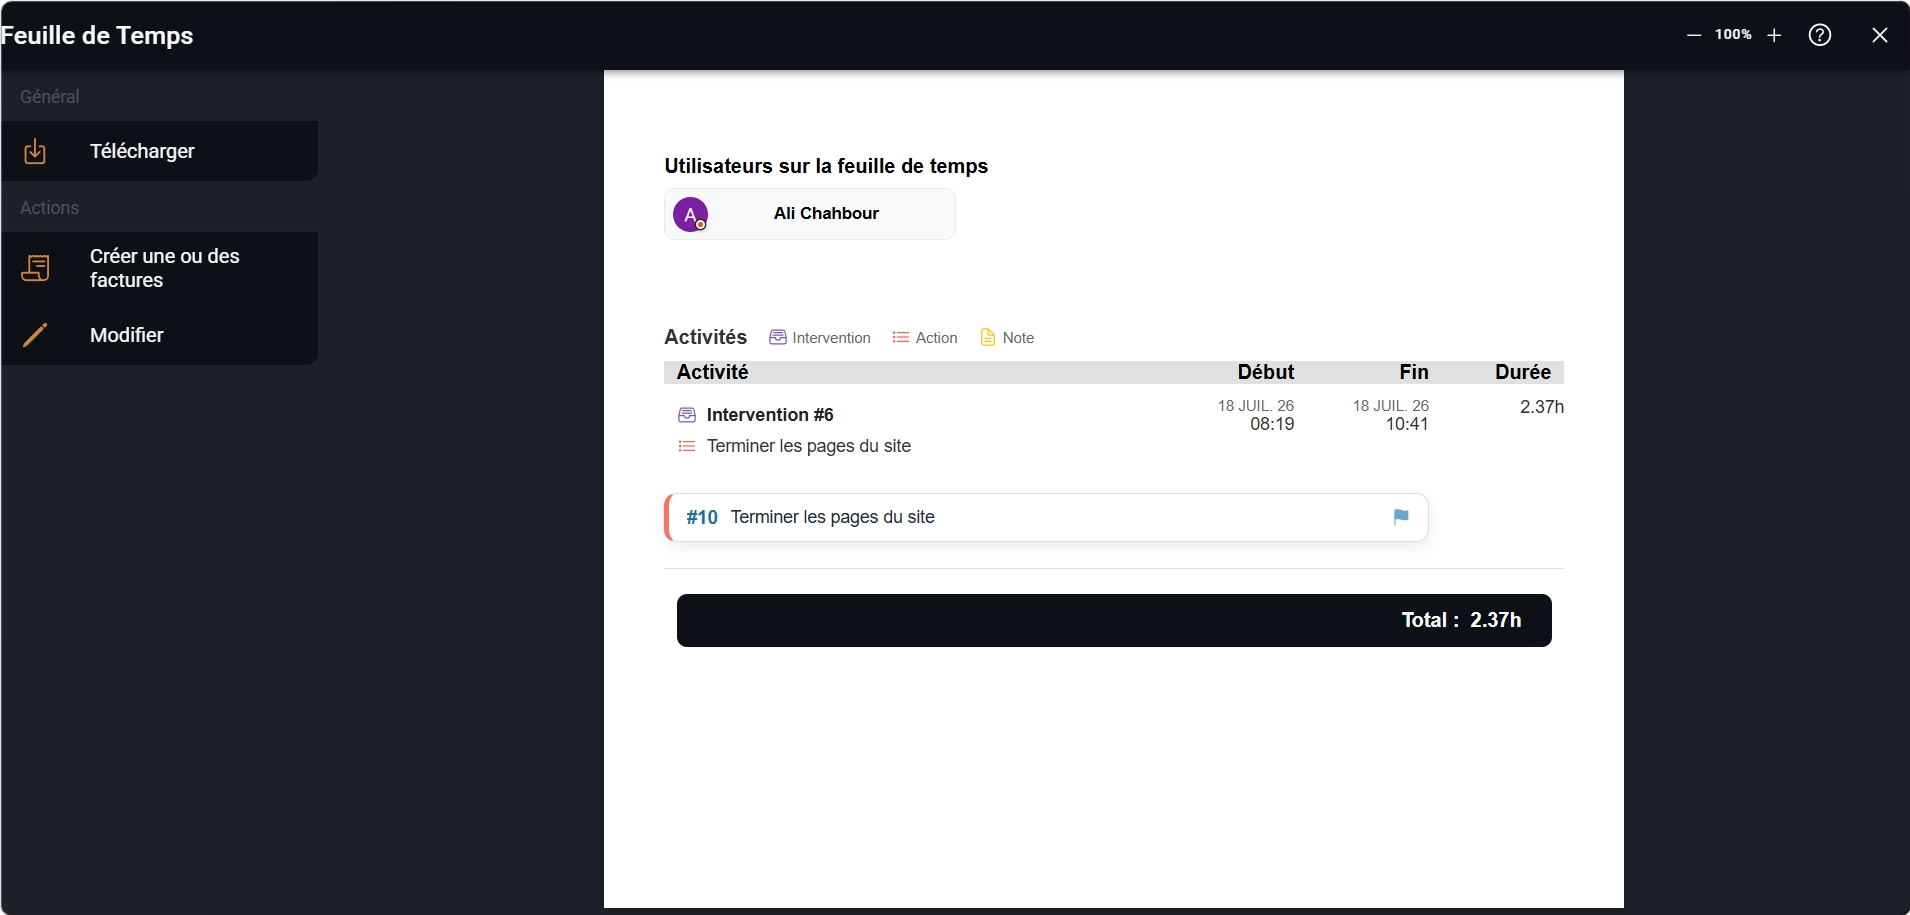Click the Fin column header
Screen dimensions: 1910x915
1413,372
